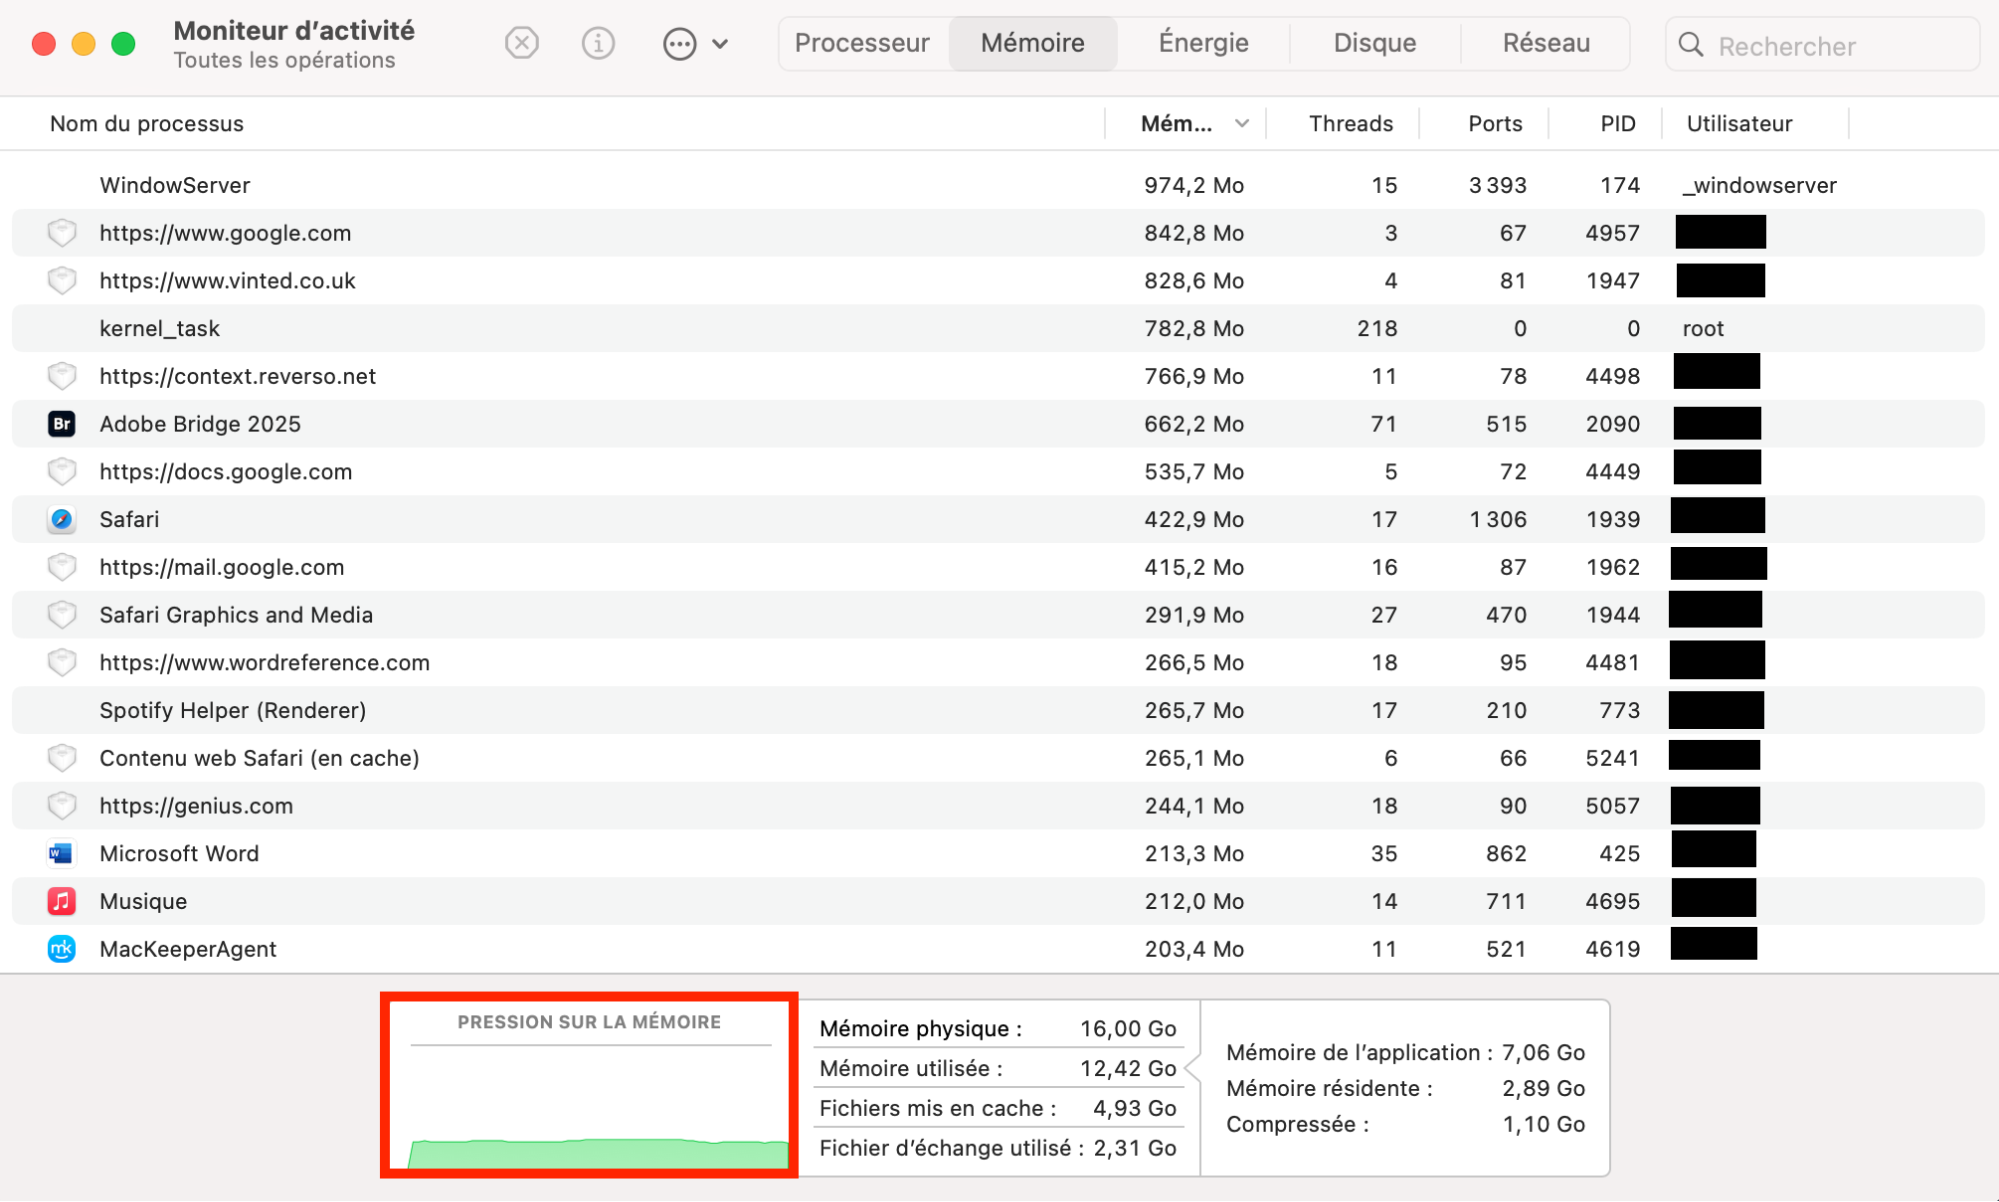Open dropdown chevron next to ellipsis button
1999x1202 pixels.
point(720,43)
